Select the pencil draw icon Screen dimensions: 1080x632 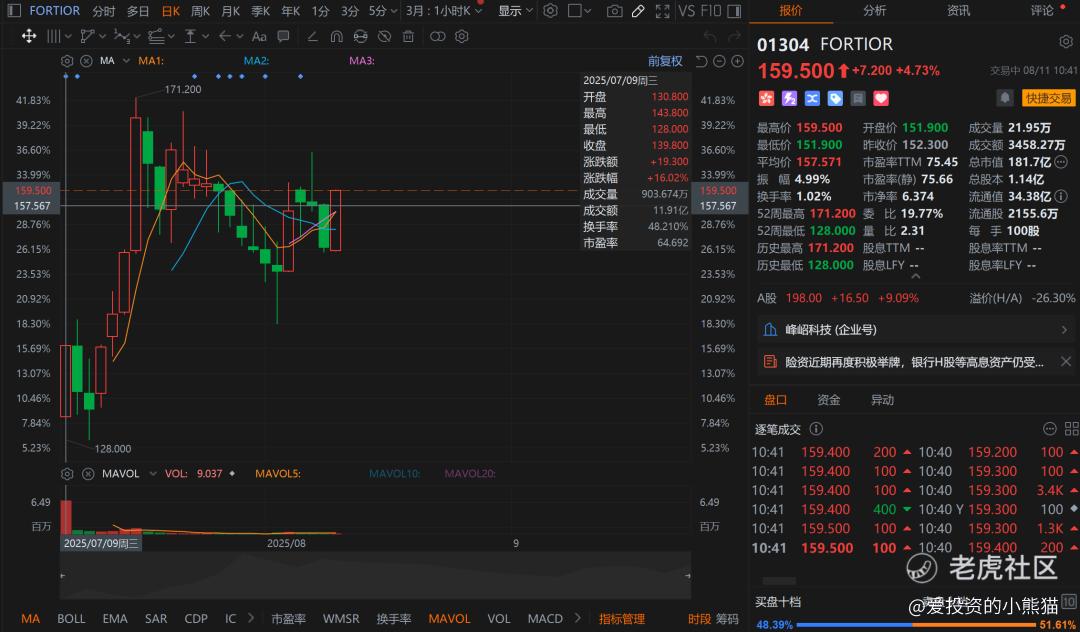point(638,11)
